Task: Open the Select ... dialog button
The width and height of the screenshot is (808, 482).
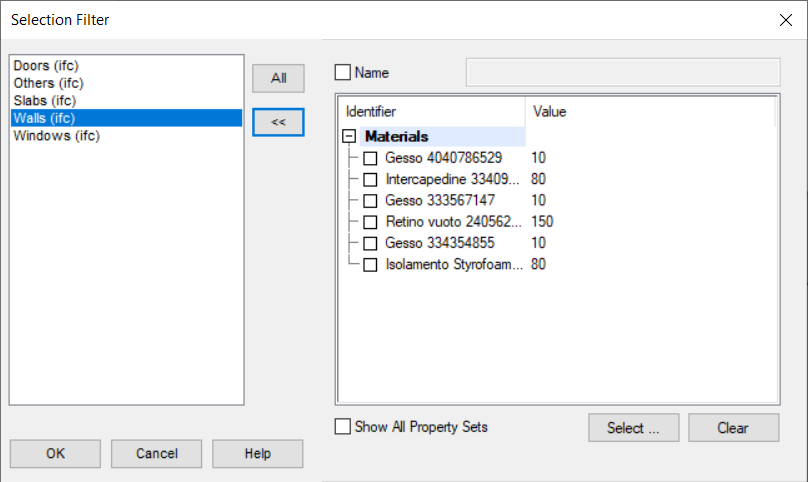Action: point(634,428)
